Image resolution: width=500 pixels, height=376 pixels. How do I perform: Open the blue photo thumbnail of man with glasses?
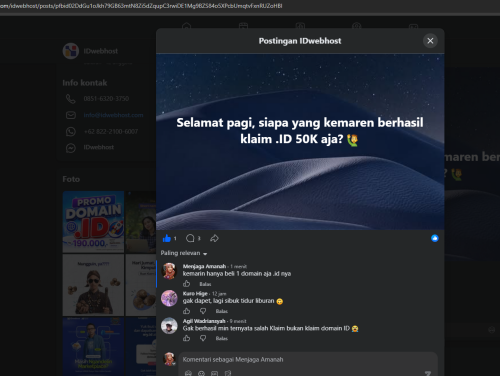[93, 347]
